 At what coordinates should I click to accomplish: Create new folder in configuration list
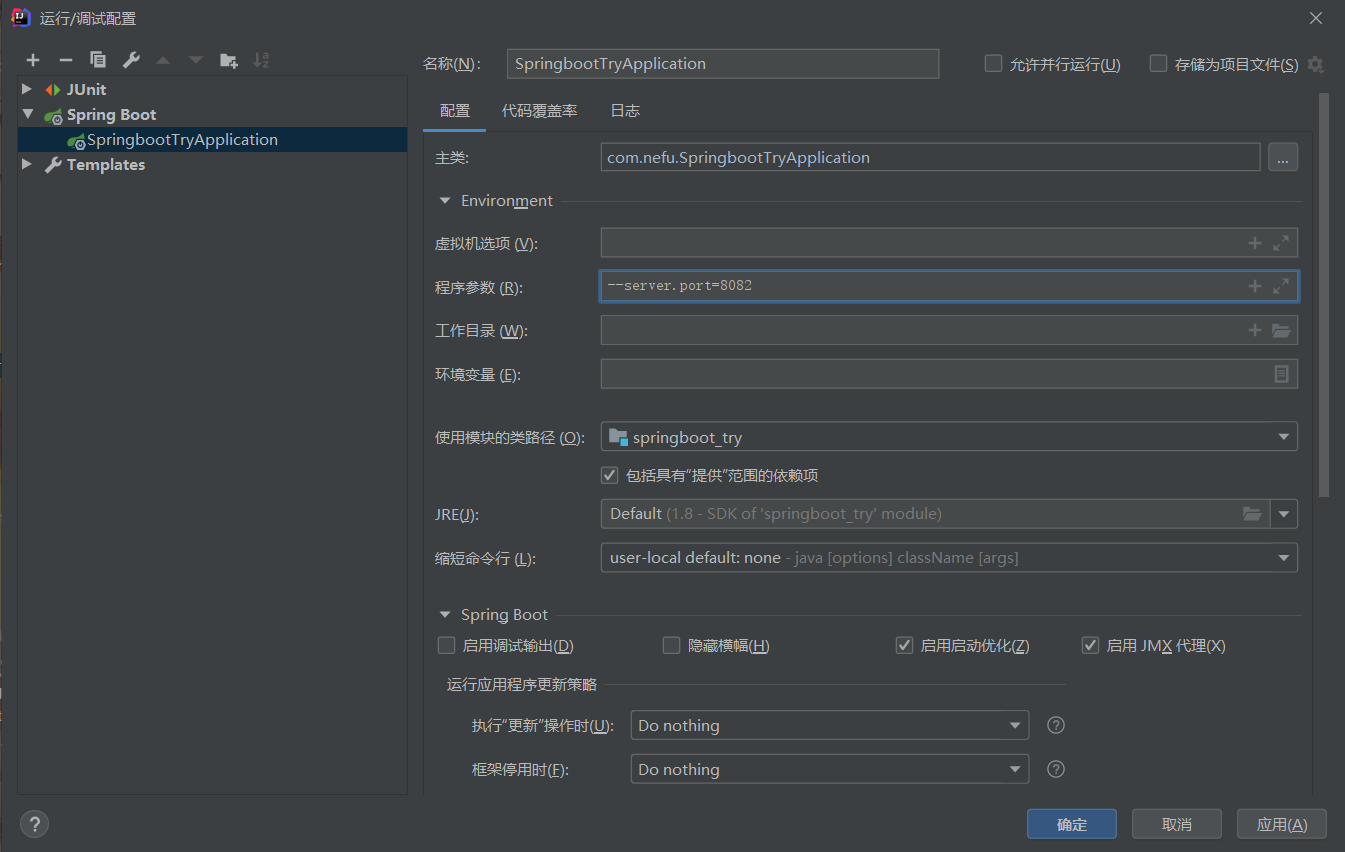coord(229,60)
